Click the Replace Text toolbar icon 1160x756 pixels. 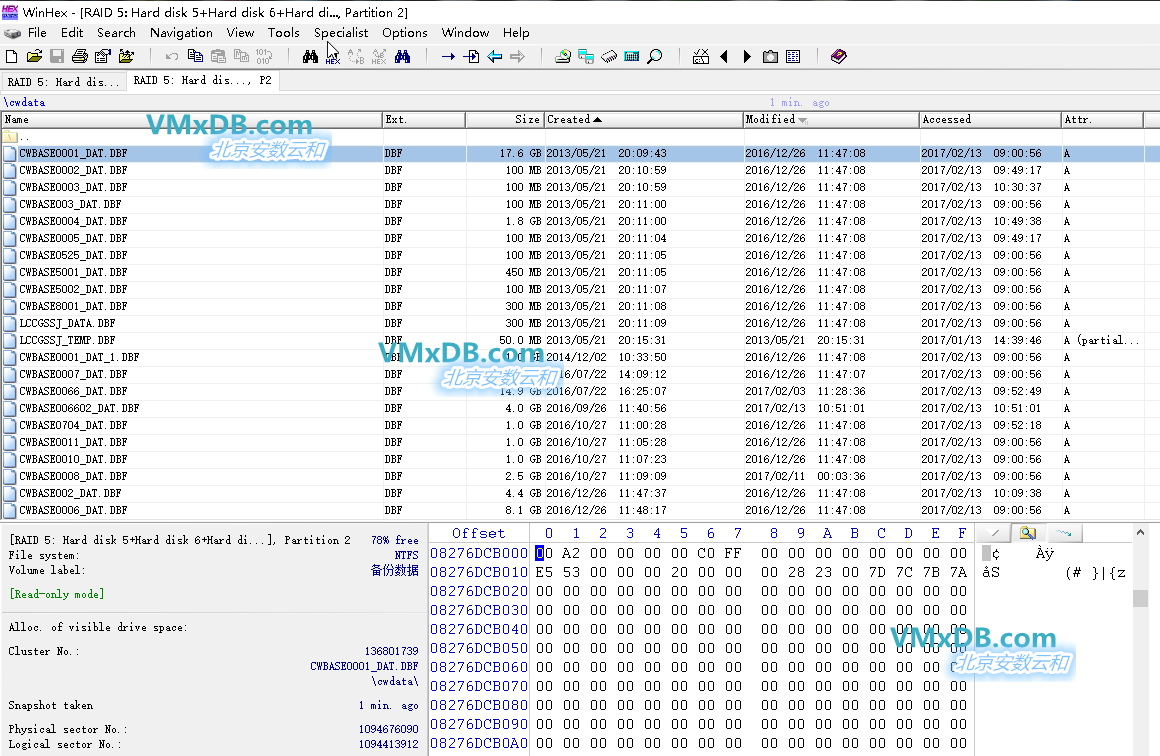click(x=356, y=56)
